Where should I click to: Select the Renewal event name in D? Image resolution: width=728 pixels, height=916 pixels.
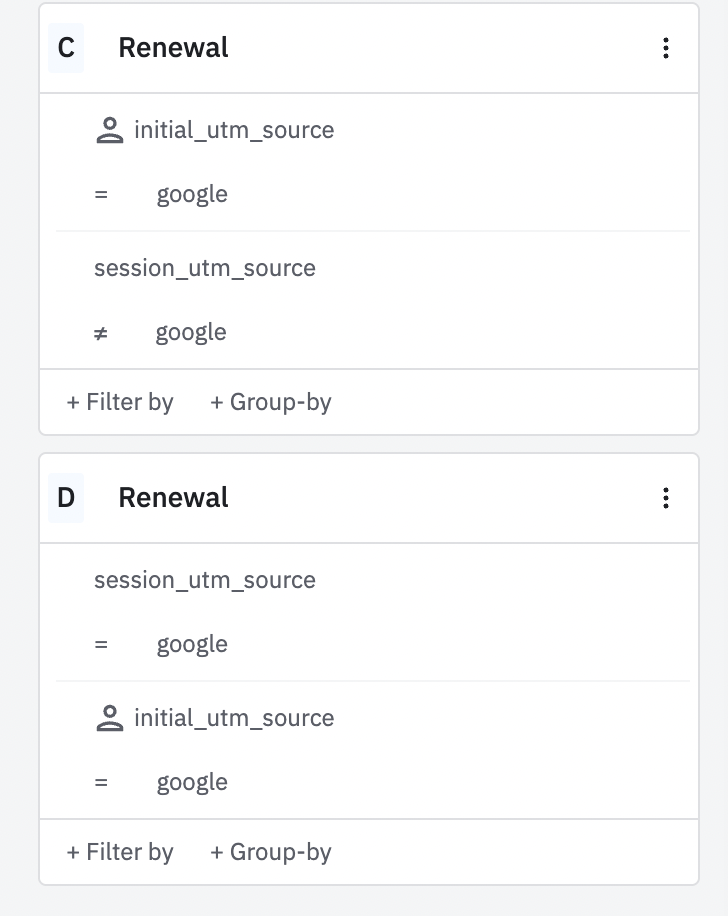173,498
